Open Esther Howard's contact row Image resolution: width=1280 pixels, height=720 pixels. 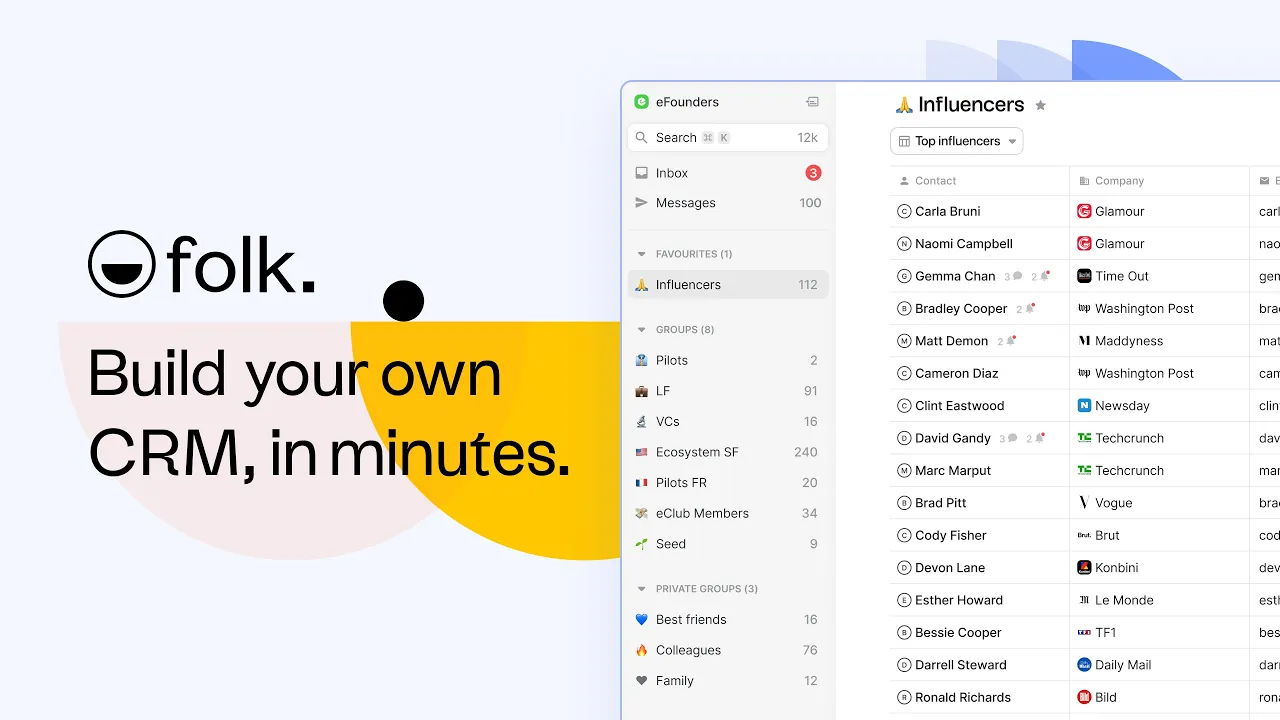979,600
